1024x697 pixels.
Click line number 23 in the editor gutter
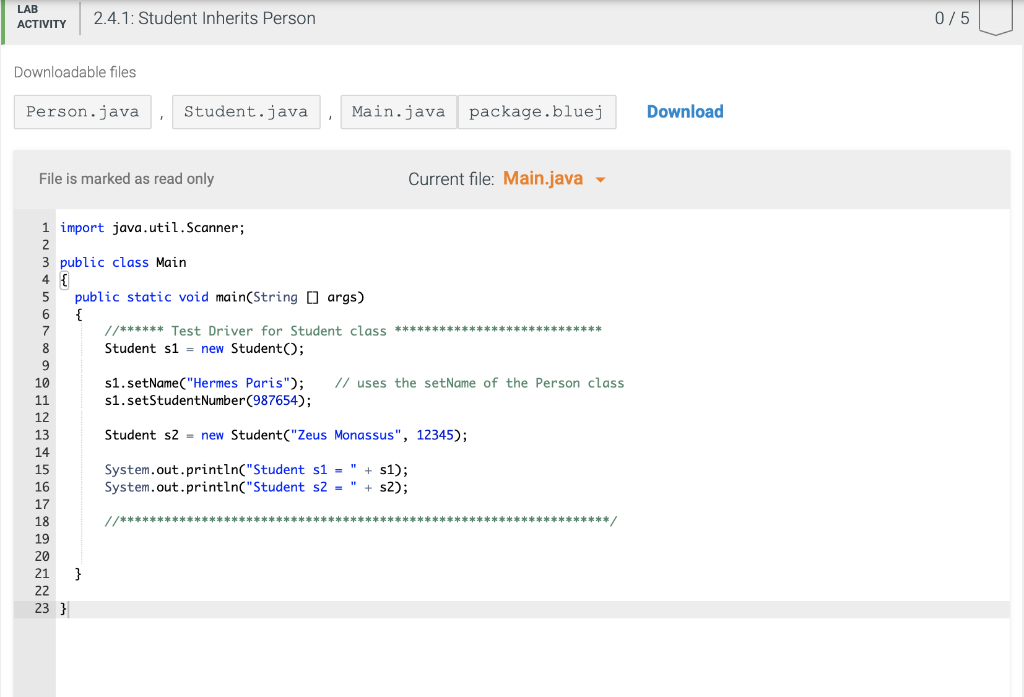pyautogui.click(x=41, y=608)
